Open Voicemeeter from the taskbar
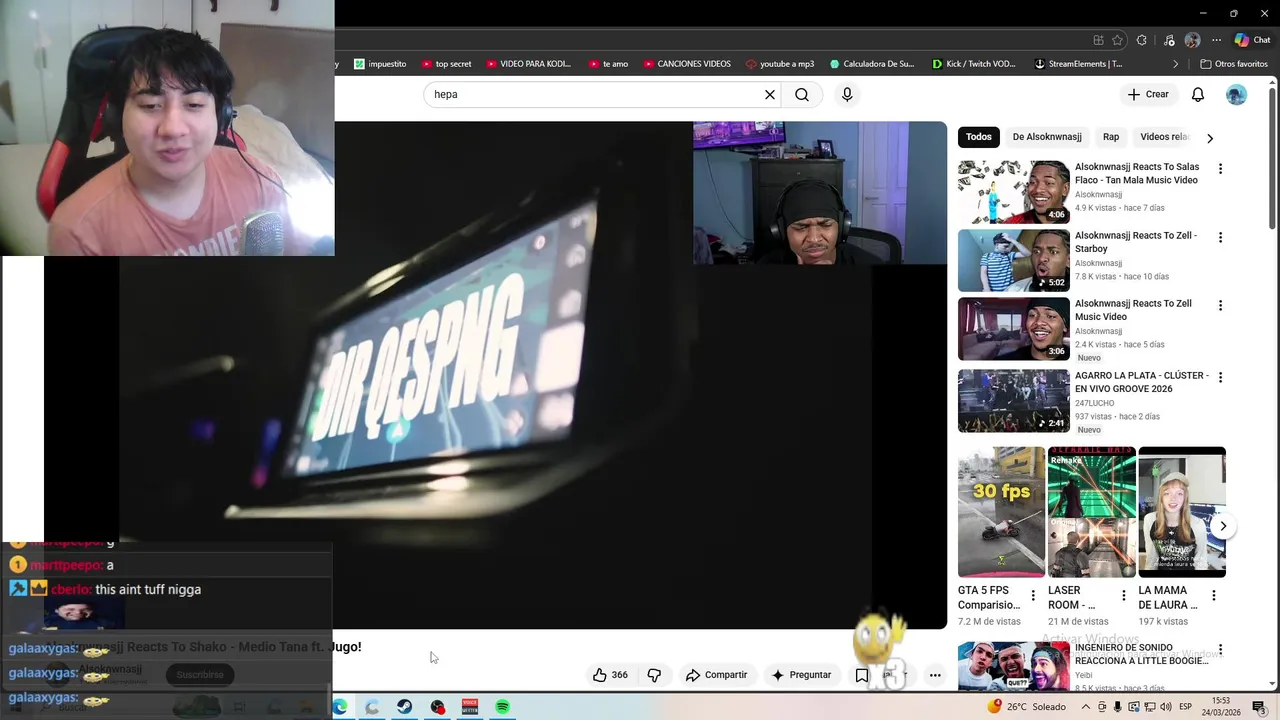 [470, 707]
